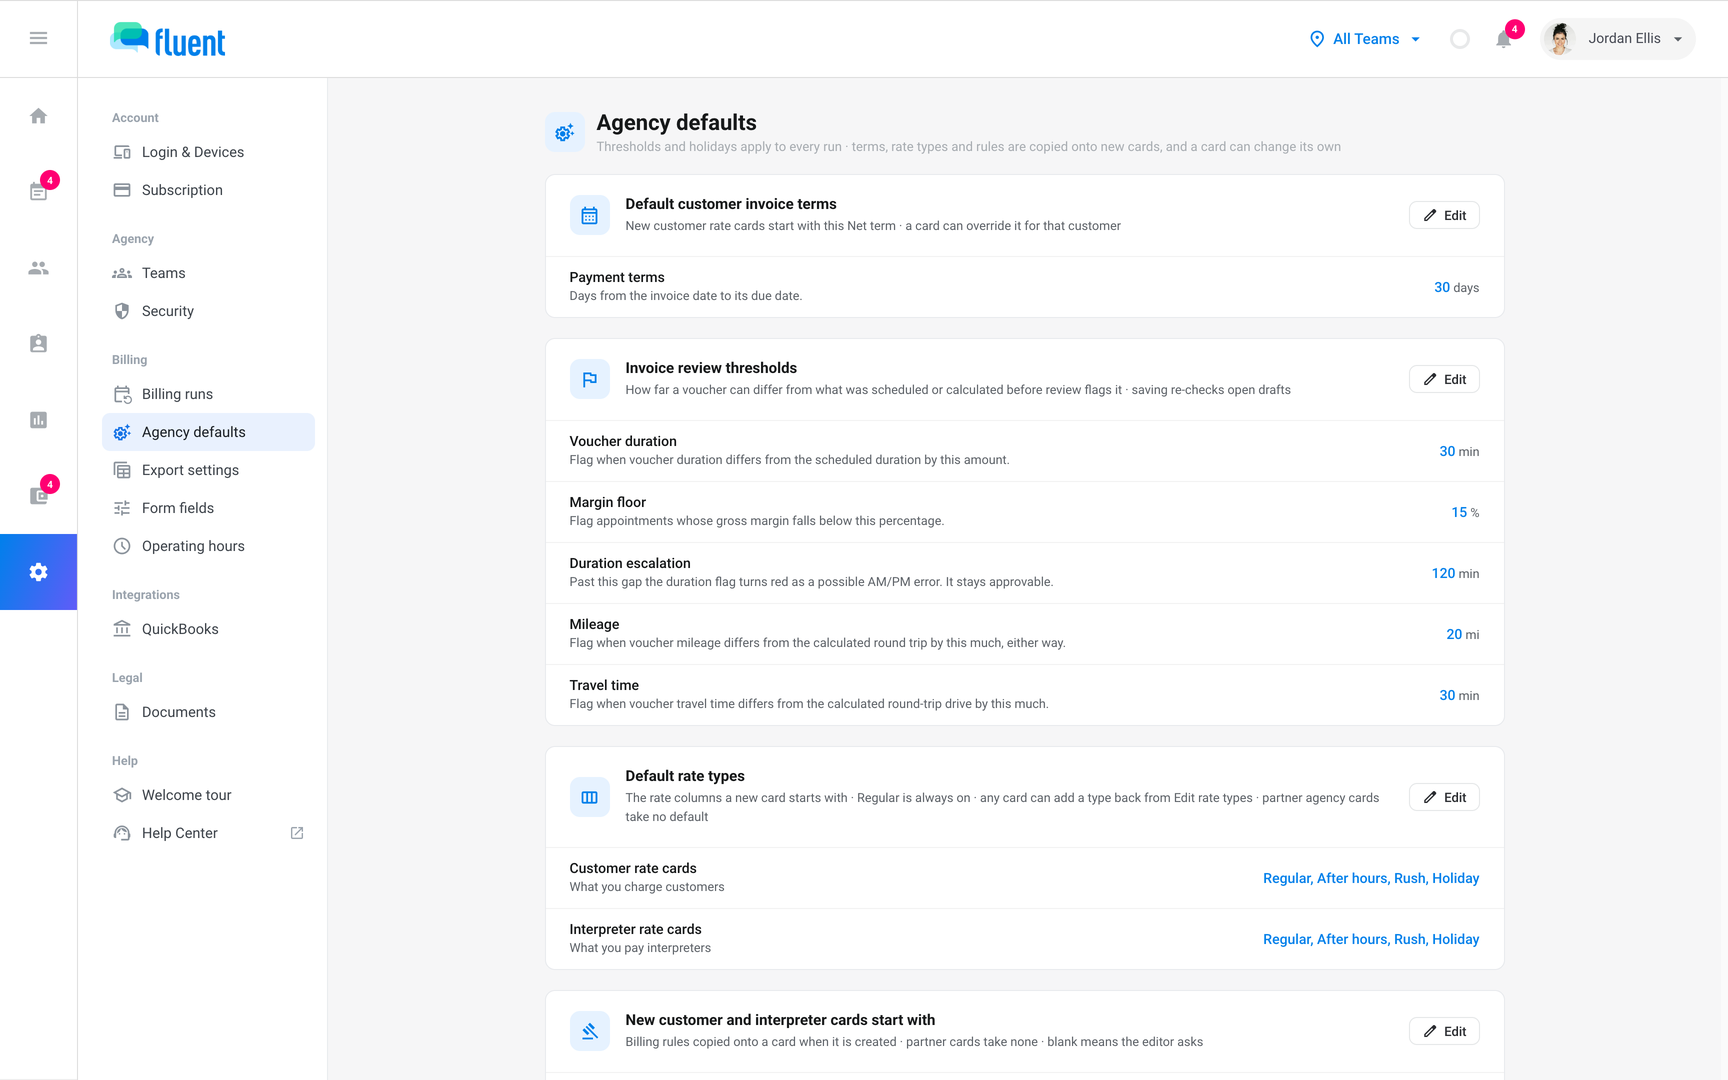The width and height of the screenshot is (1728, 1080).
Task: Start the Welcome tour
Action: pos(208,795)
